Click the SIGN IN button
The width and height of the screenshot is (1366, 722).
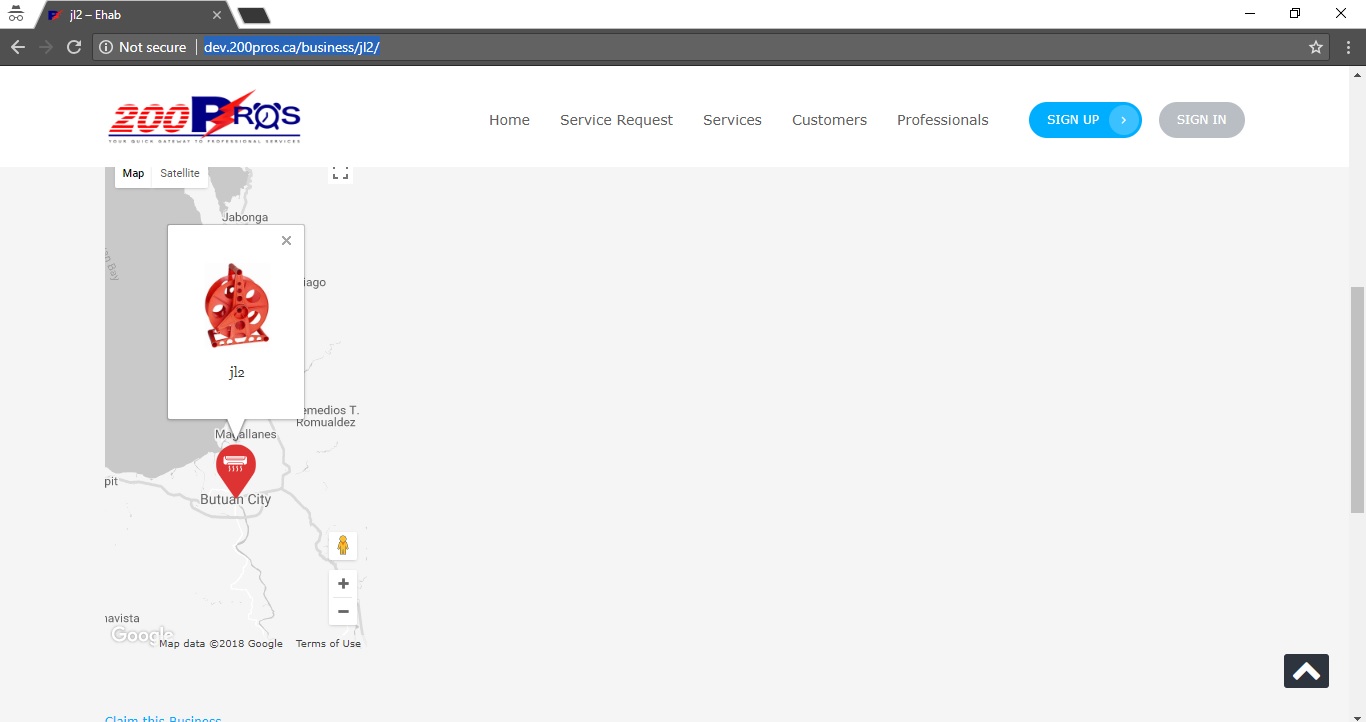click(1201, 120)
